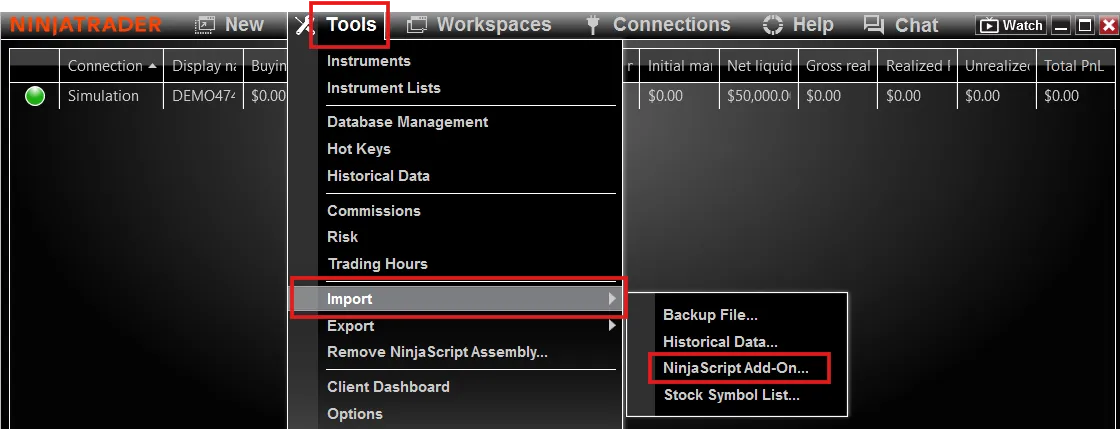Image resolution: width=1120 pixels, height=429 pixels.
Task: Click the green Simulation connection status icon
Action: pos(34,96)
